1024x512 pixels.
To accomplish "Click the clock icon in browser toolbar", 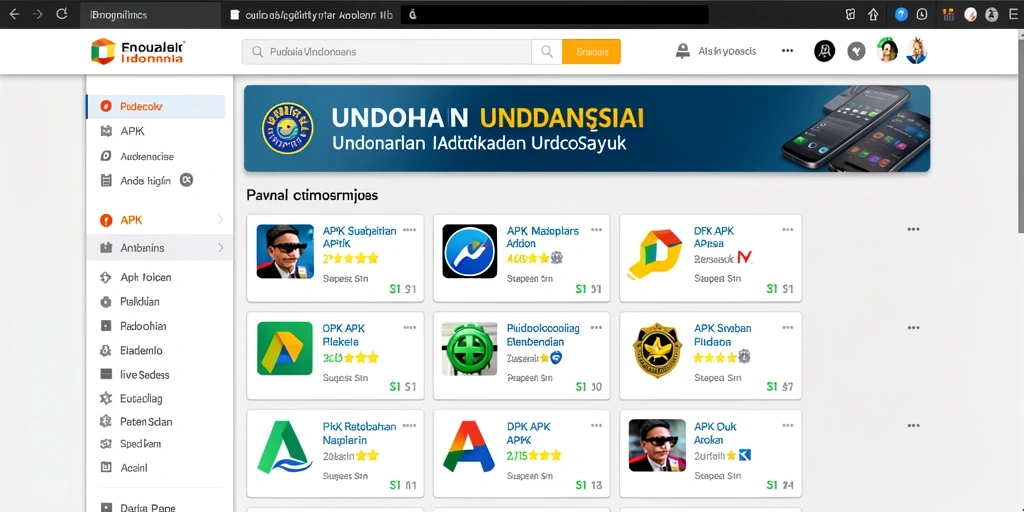I will click(x=921, y=14).
